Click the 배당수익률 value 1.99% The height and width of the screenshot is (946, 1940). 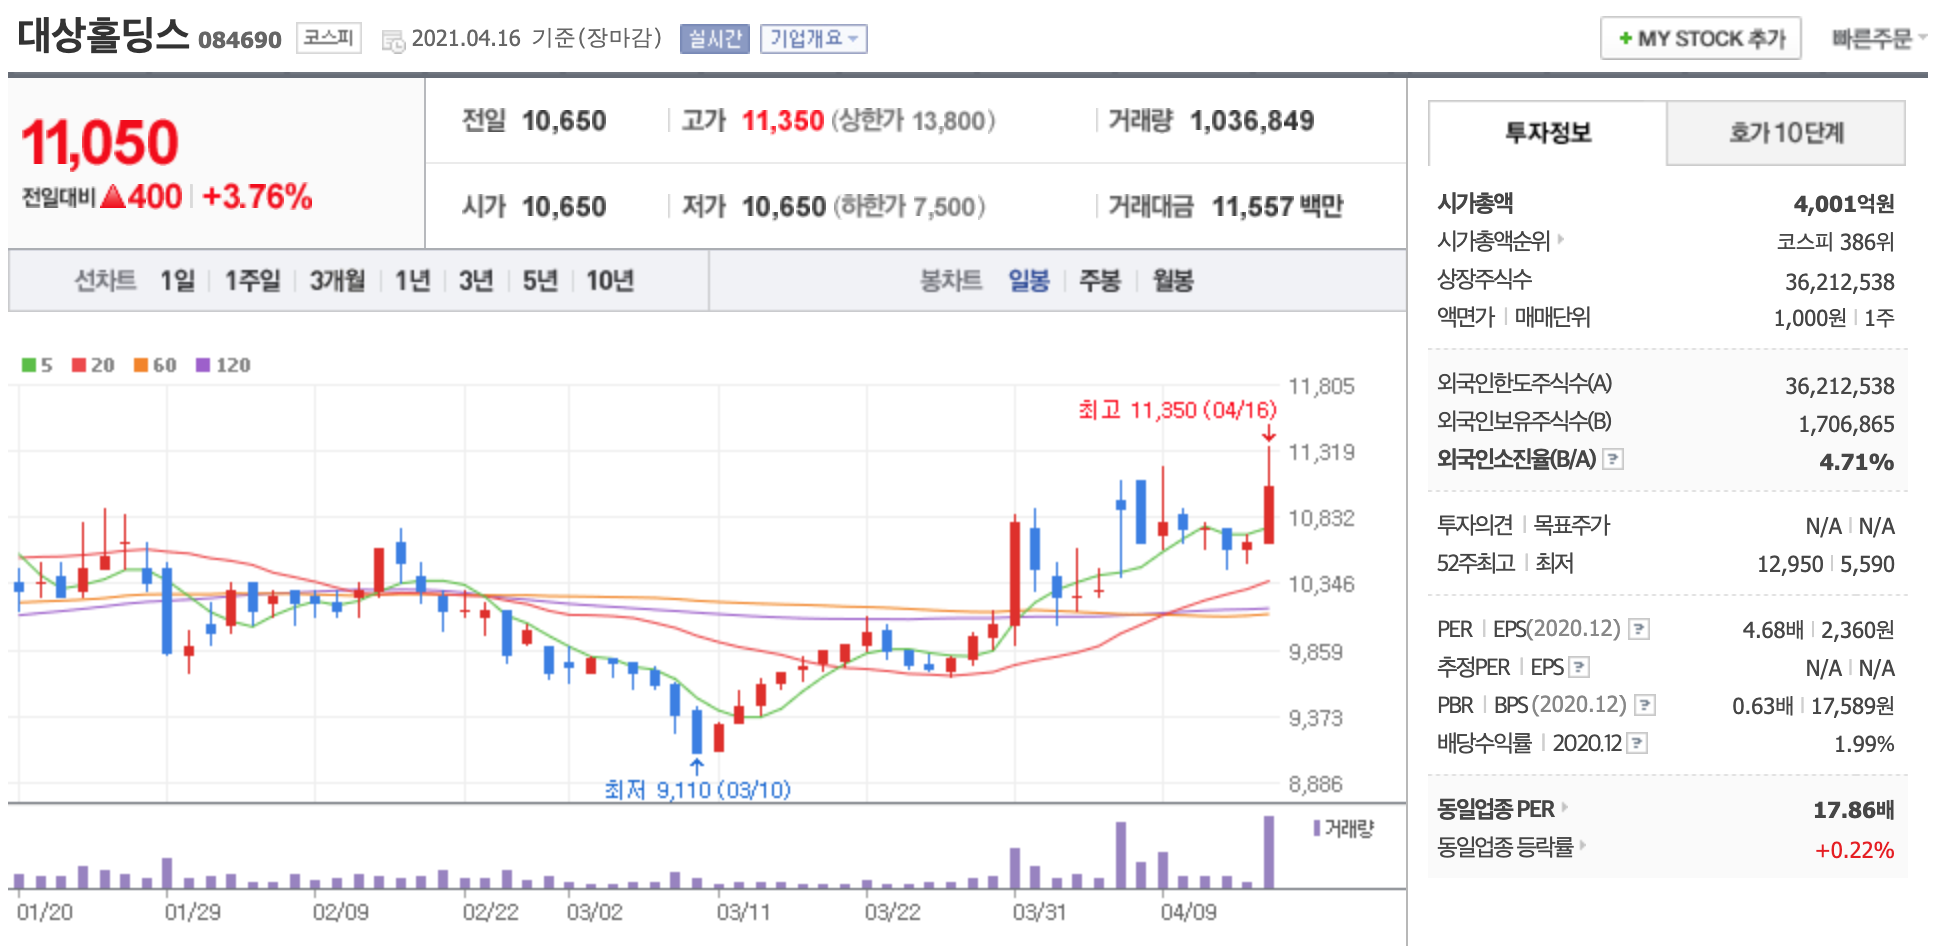click(x=1864, y=744)
